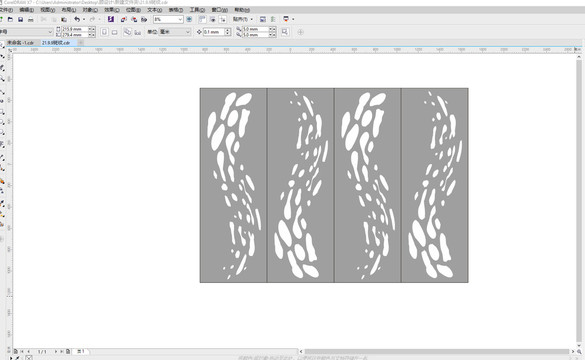Screen dimensions: 585x360
Task: Cut the selection via scissors icon
Action: 44,19
